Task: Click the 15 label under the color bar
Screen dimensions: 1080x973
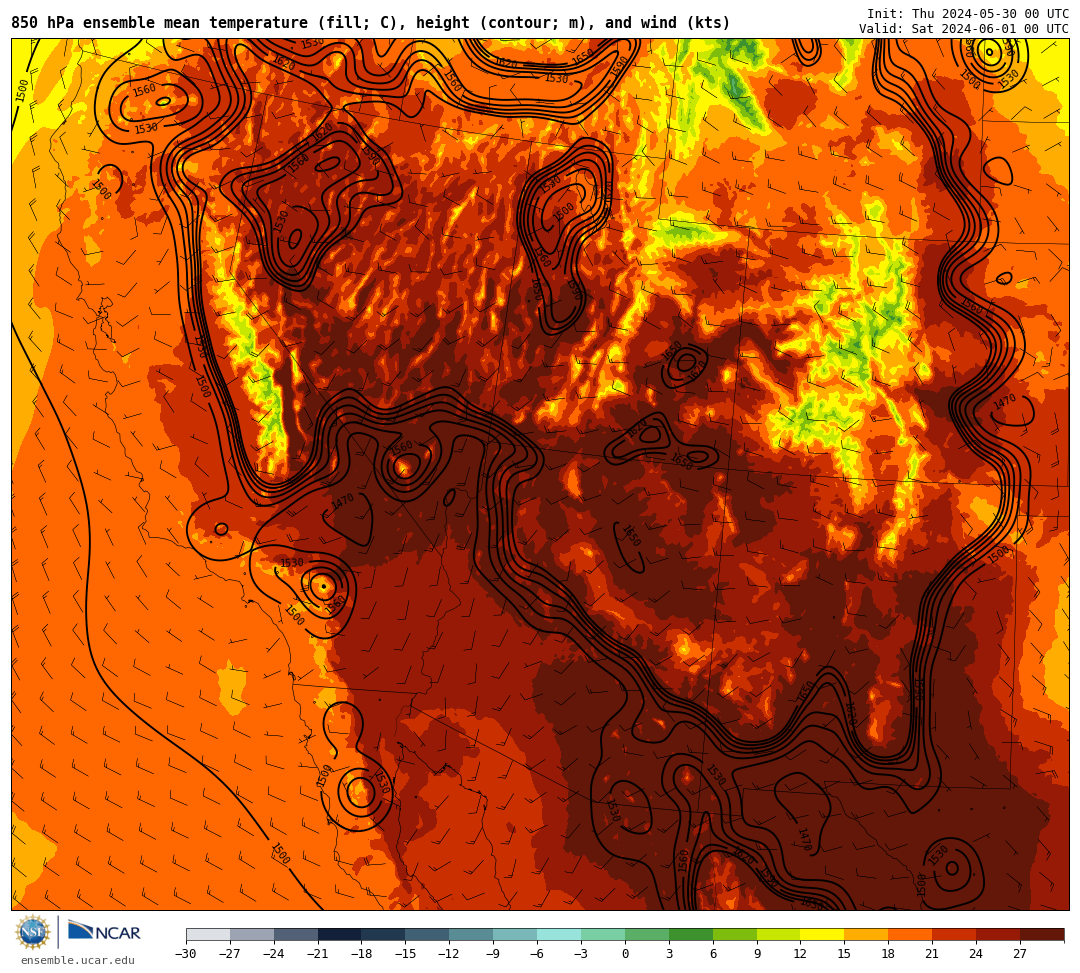Action: point(845,954)
